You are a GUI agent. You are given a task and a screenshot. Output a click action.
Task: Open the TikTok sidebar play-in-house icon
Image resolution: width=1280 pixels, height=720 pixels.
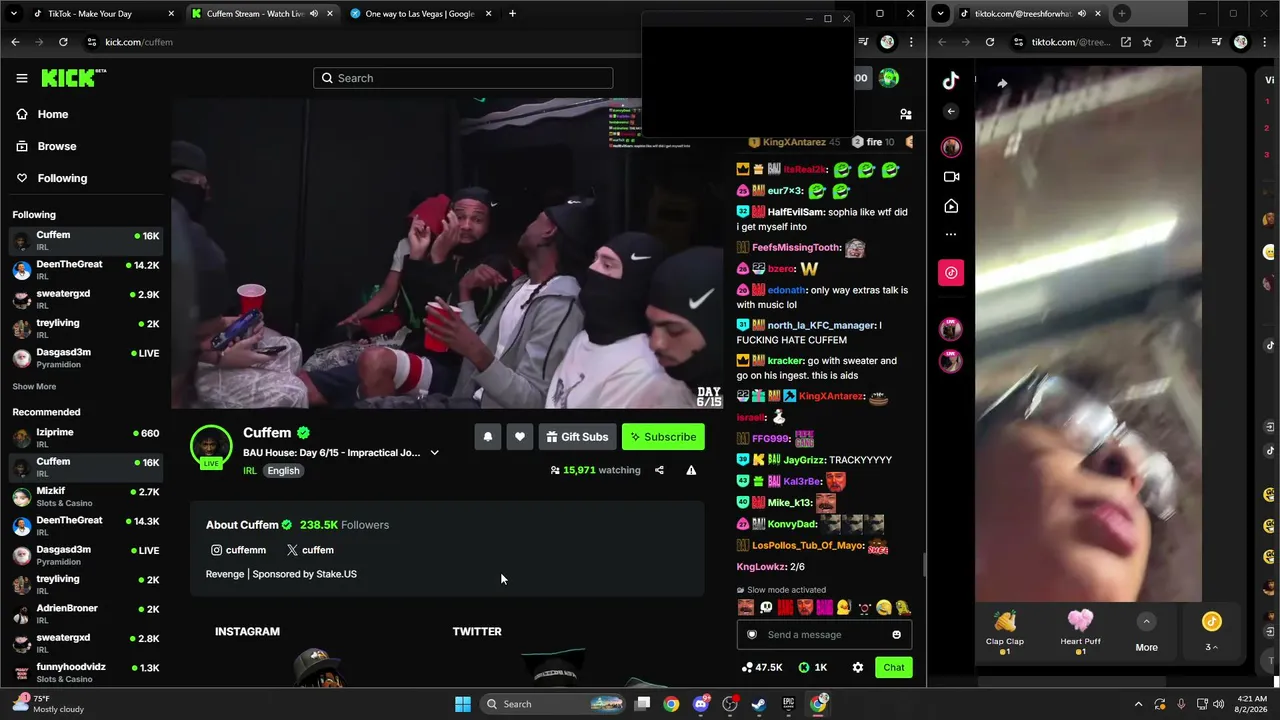pos(951,206)
